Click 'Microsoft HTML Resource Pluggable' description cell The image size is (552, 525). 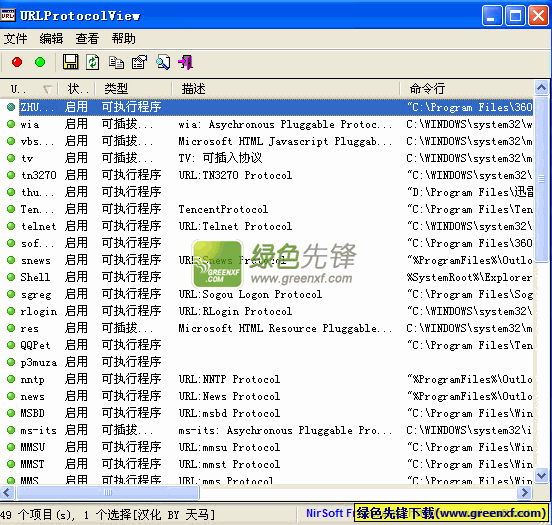285,328
